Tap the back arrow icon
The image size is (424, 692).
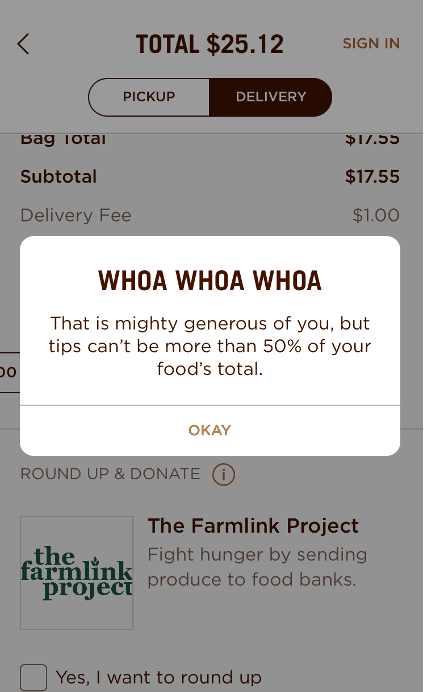click(x=23, y=44)
